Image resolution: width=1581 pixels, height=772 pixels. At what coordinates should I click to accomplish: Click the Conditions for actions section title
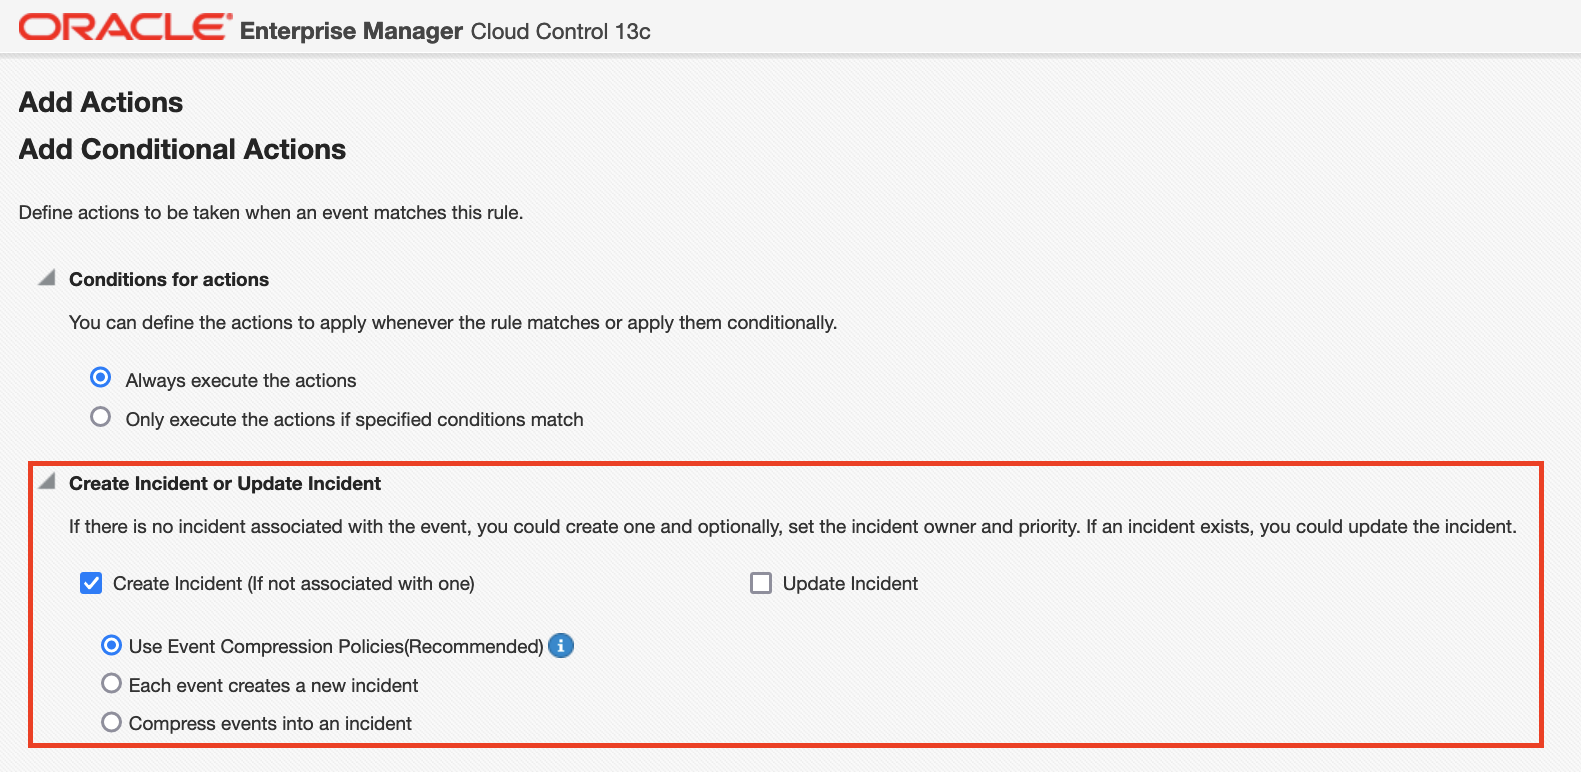click(x=169, y=279)
